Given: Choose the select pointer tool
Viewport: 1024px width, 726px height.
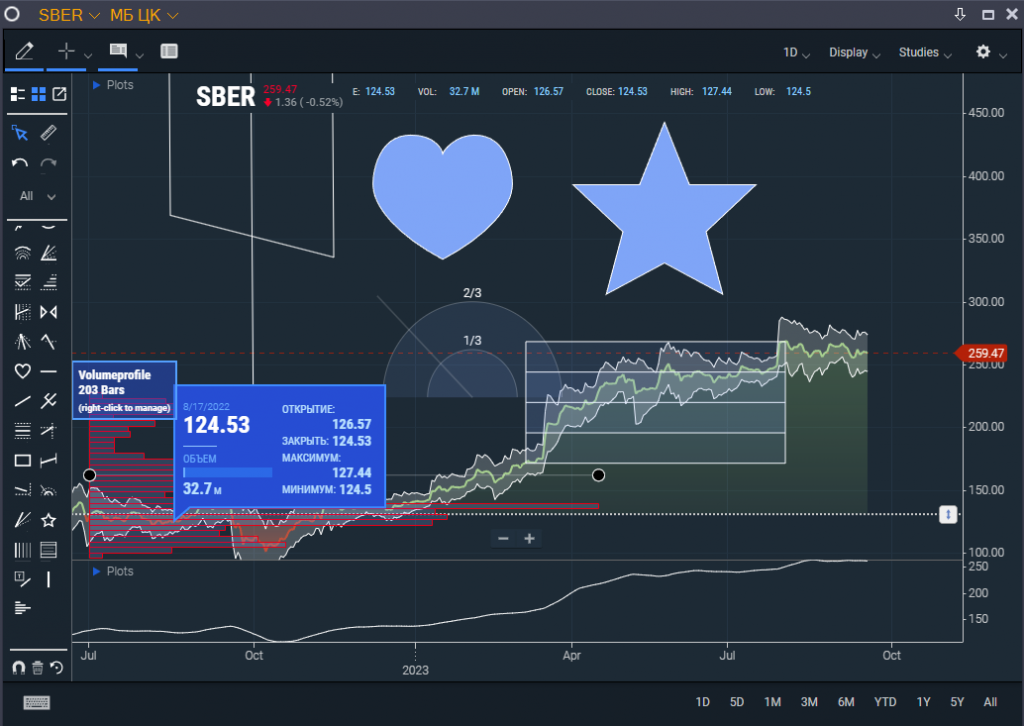Looking at the screenshot, I should pyautogui.click(x=20, y=134).
